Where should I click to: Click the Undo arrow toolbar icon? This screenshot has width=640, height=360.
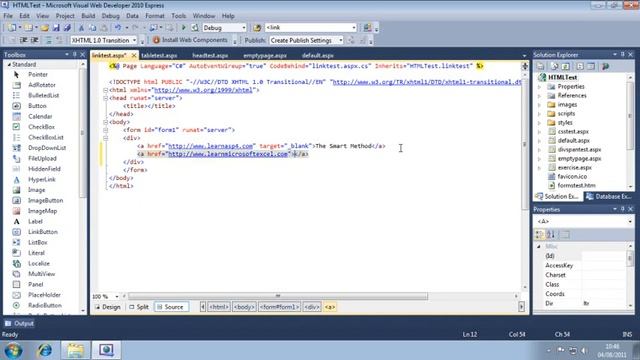(x=118, y=28)
